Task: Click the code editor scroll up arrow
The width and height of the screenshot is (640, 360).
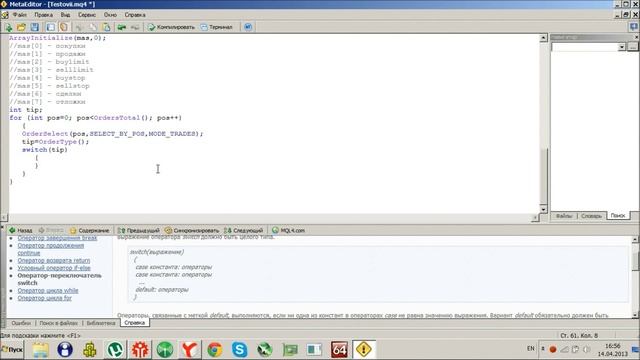Action: [x=543, y=38]
